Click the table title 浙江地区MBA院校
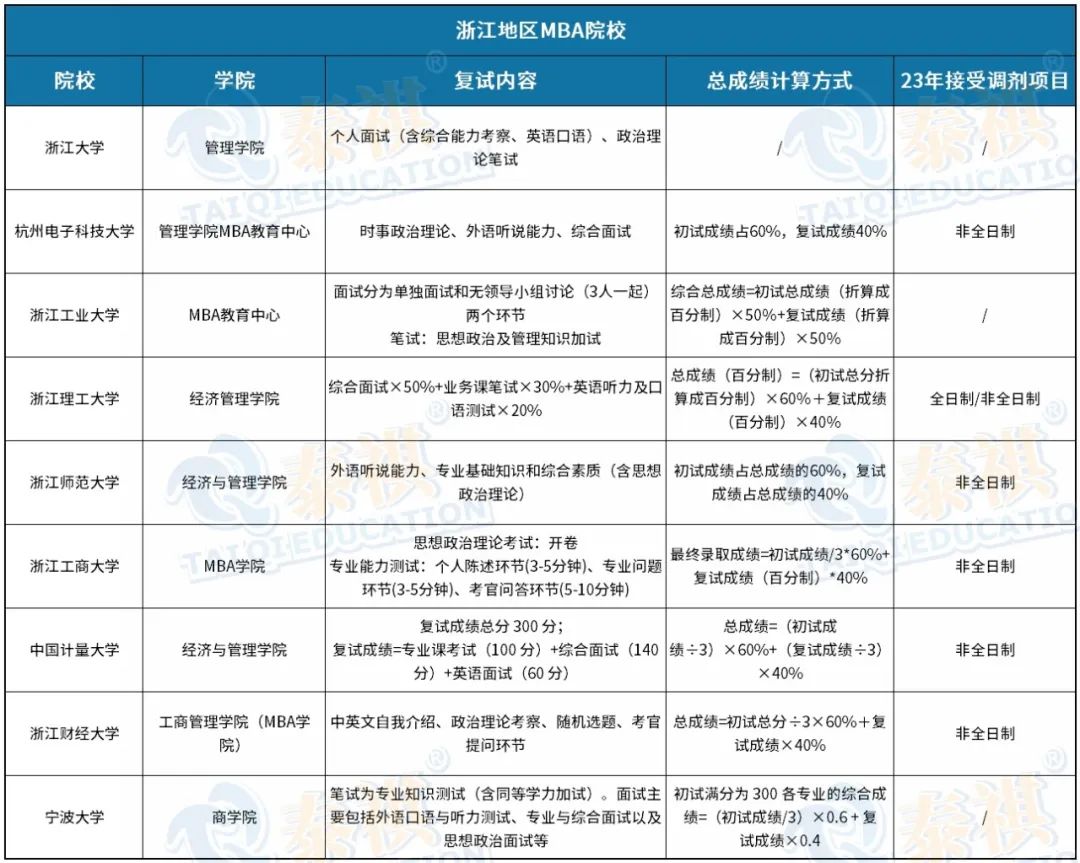Viewport: 1080px width, 863px height. (x=540, y=30)
